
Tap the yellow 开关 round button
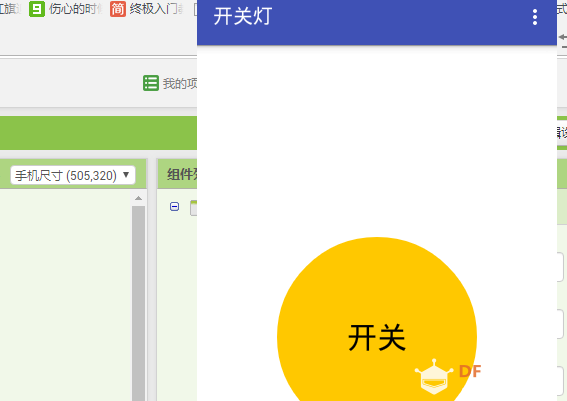tap(377, 319)
